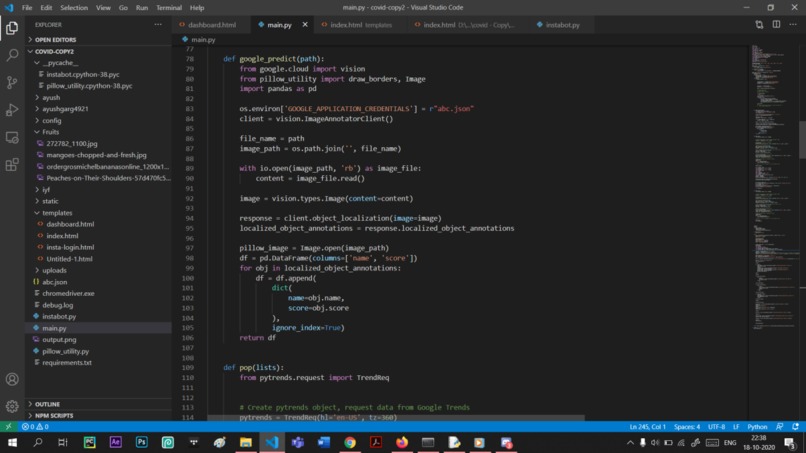Open the Explorer view in activity bar
Viewport: 806px width, 453px height.
click(x=12, y=28)
